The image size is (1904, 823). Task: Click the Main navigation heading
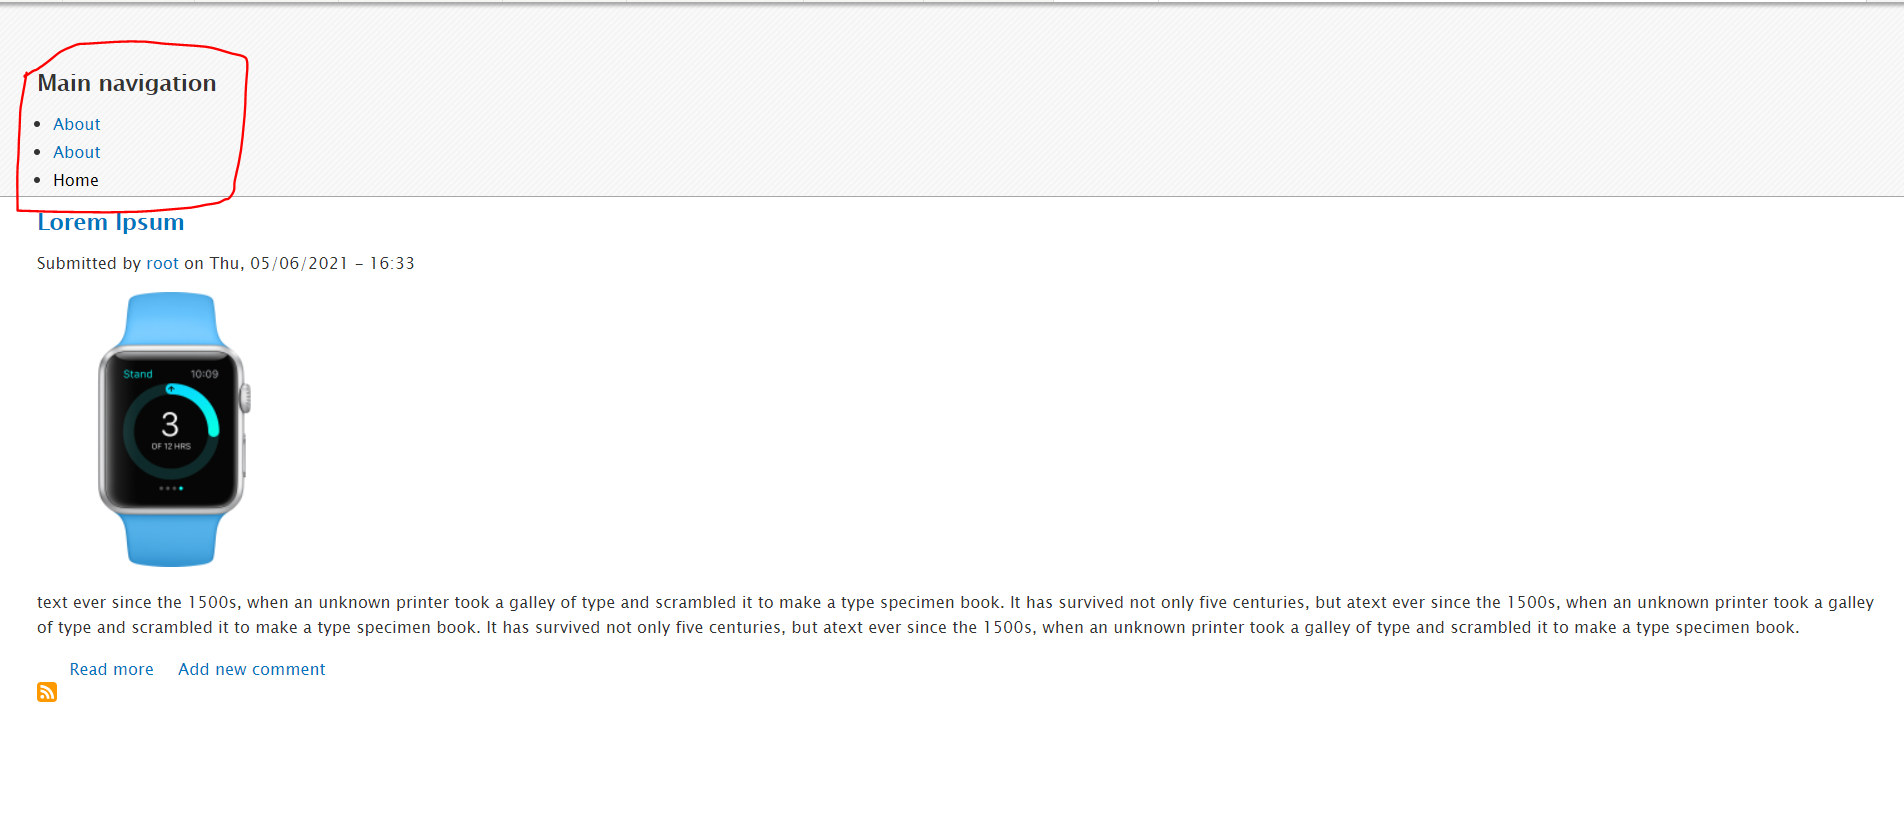coord(127,83)
